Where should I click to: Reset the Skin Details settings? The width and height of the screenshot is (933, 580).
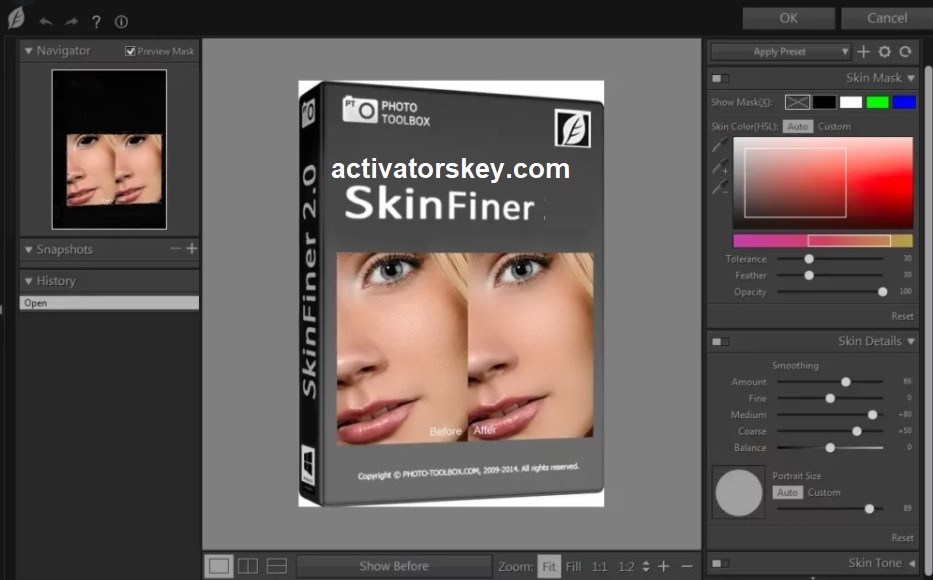(x=902, y=538)
